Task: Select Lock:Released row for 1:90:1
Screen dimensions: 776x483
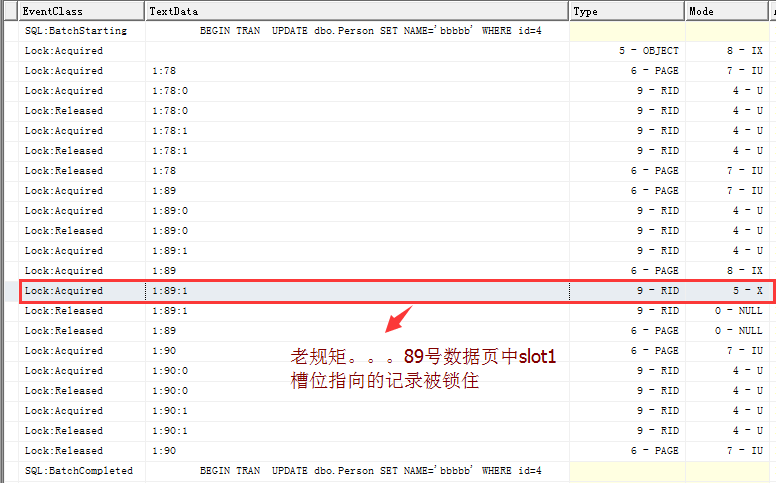Action: [x=394, y=431]
